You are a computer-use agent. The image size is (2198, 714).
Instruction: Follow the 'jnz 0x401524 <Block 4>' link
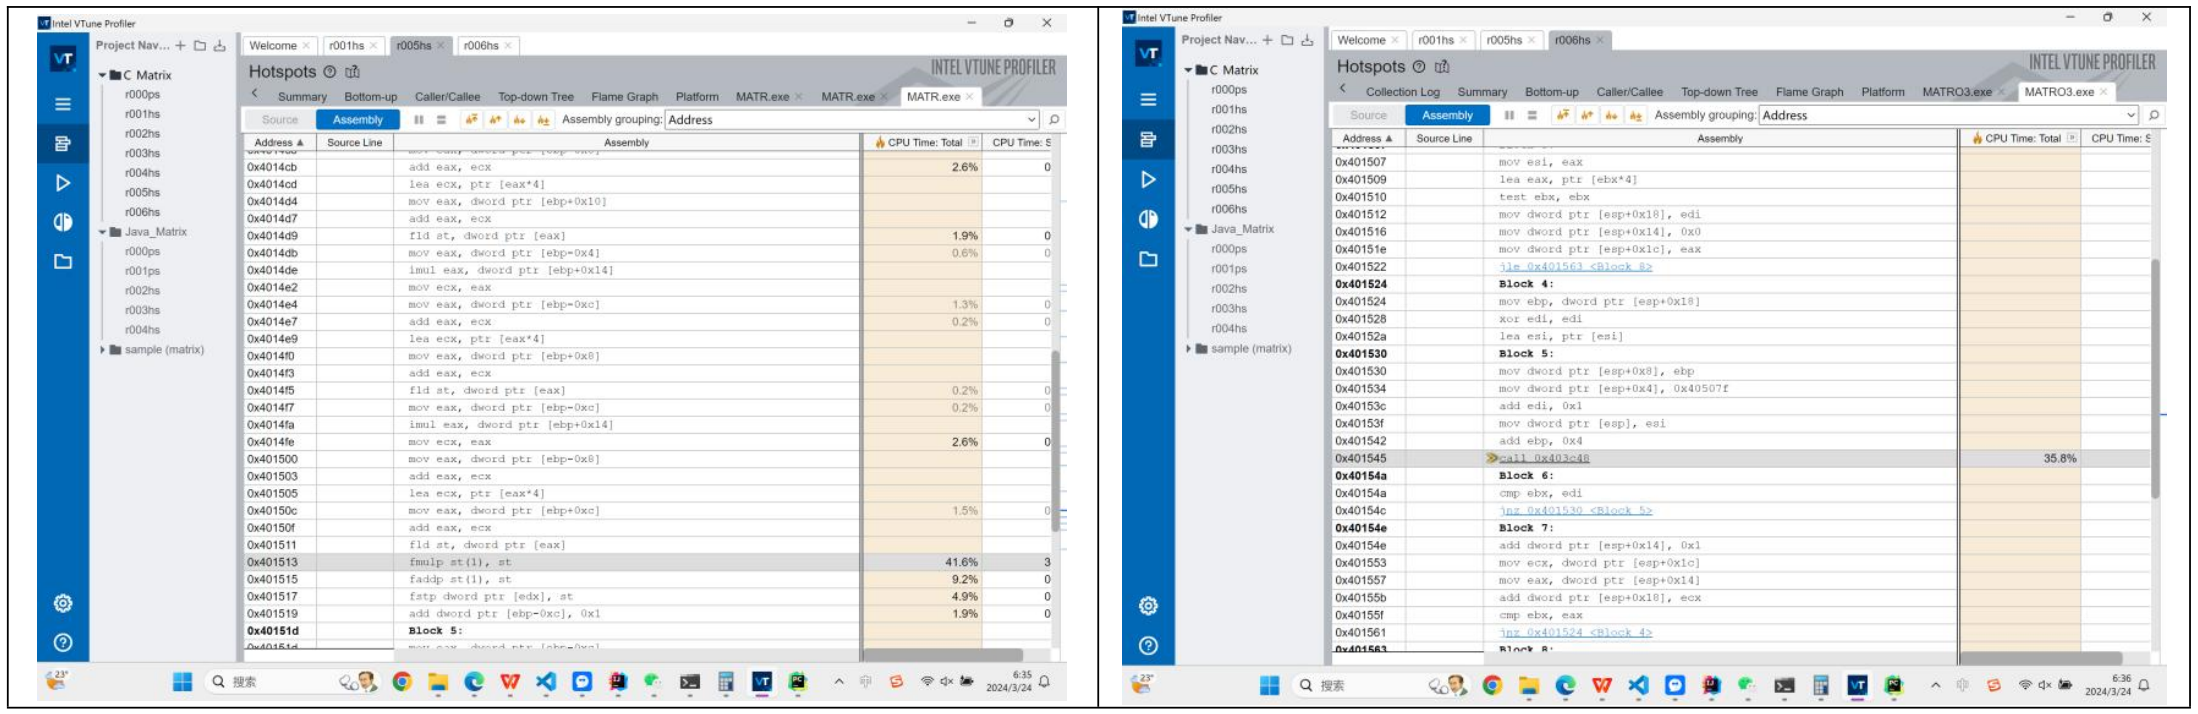[1575, 633]
